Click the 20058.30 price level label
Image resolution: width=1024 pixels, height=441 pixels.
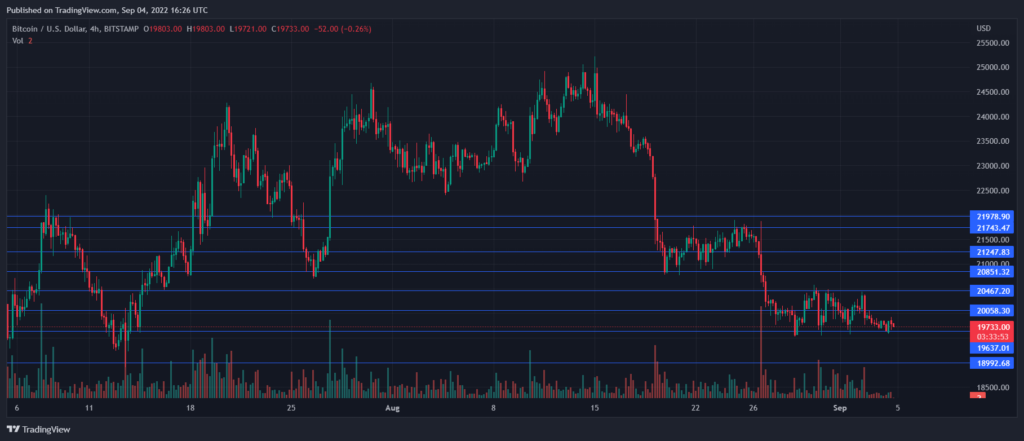coord(993,310)
